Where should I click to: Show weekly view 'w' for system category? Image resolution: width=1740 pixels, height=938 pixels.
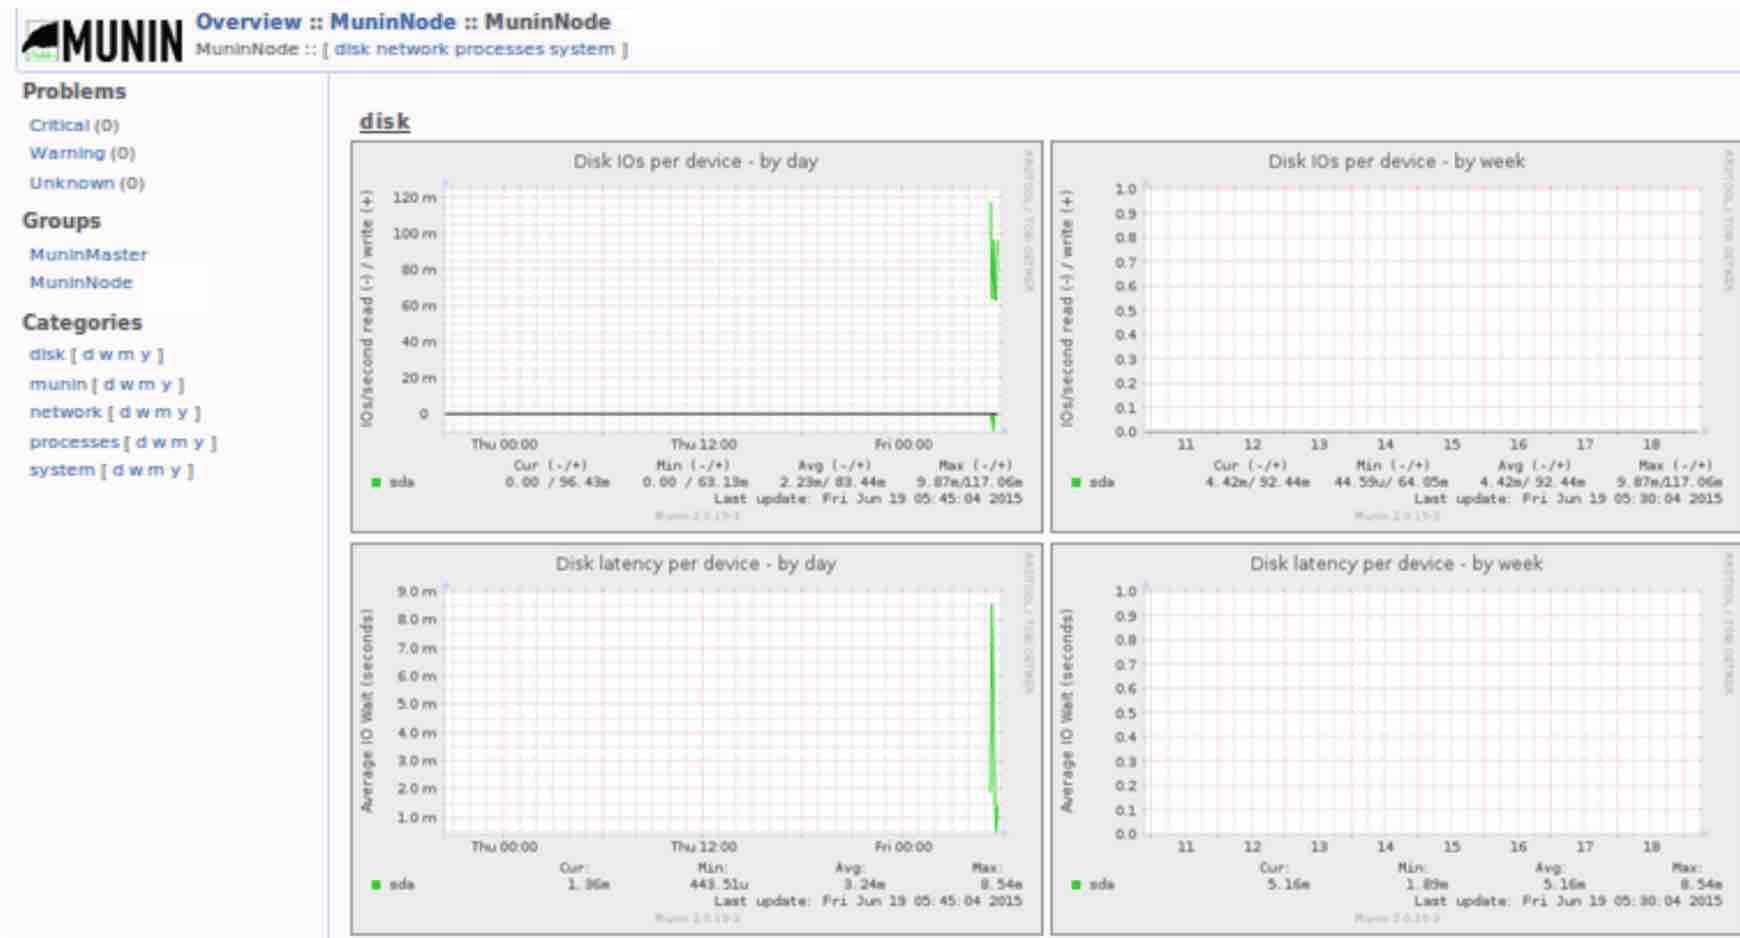(136, 470)
